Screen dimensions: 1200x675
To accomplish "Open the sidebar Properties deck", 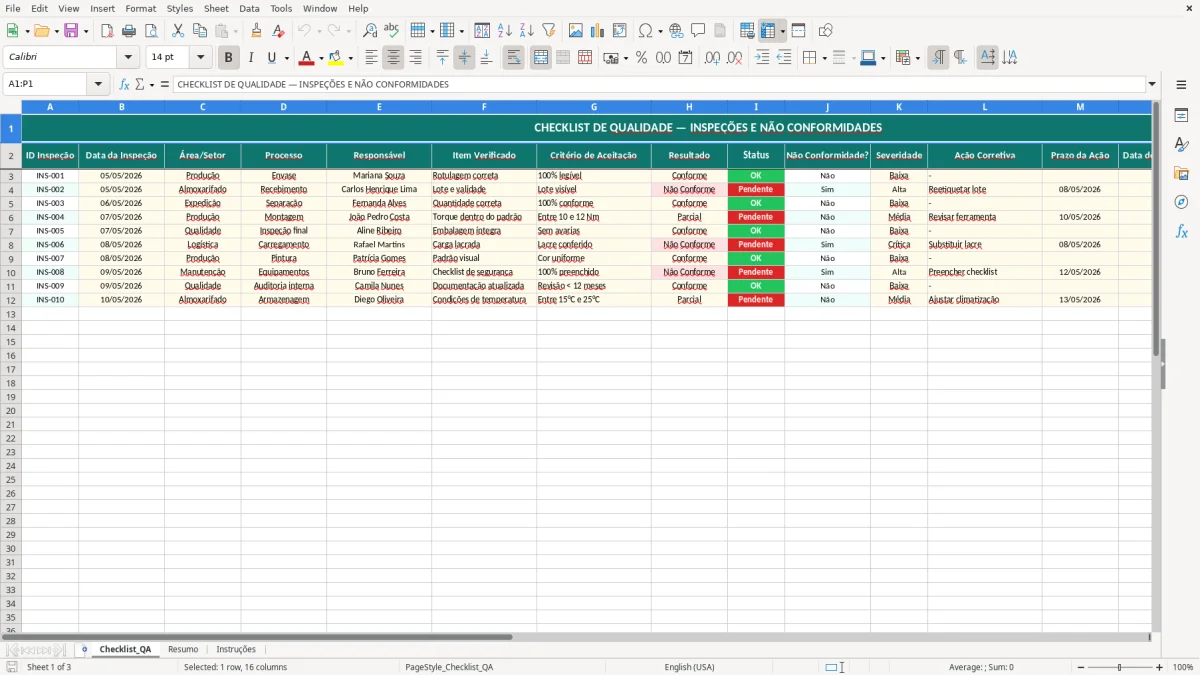I will (x=1181, y=116).
